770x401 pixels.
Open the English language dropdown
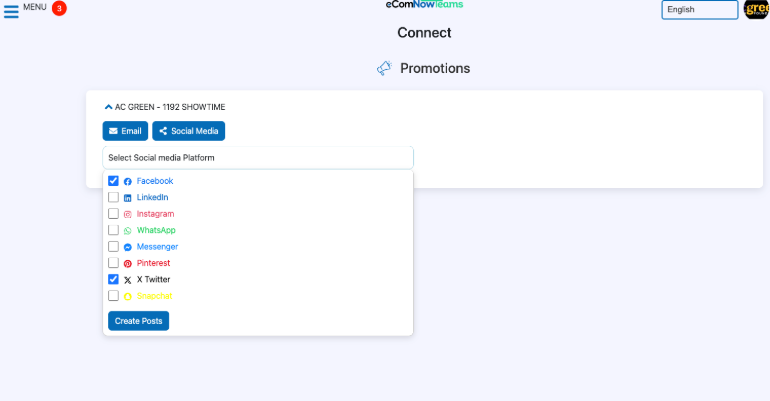699,10
